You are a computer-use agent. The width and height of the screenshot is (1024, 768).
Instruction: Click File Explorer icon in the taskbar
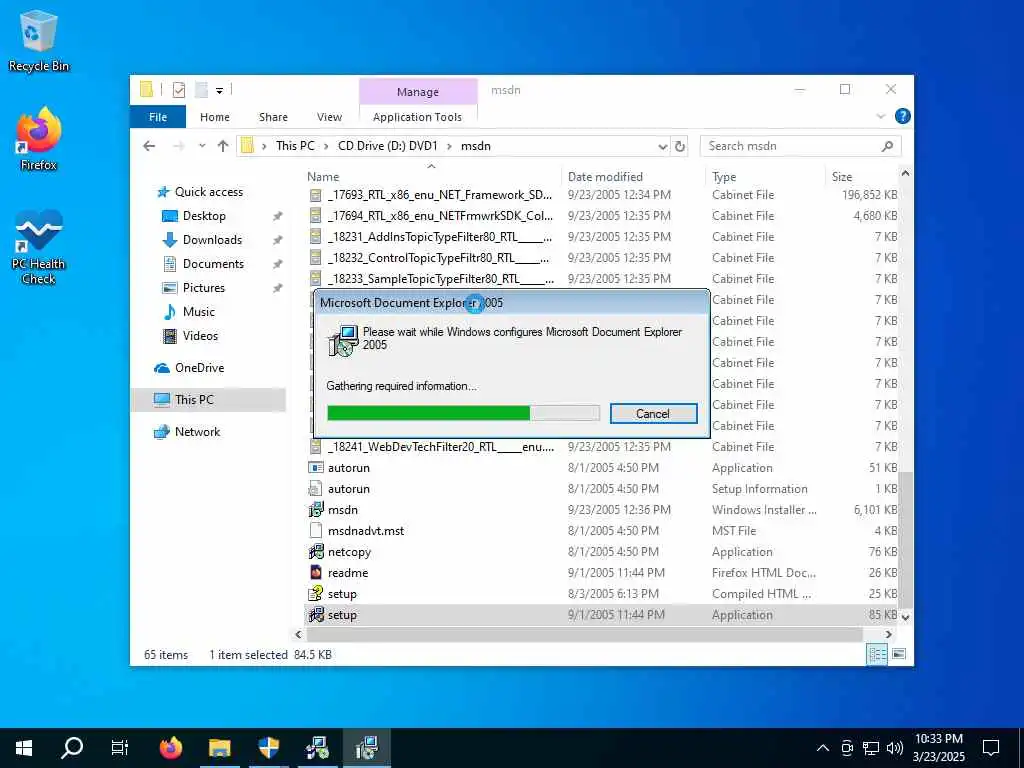pyautogui.click(x=219, y=748)
